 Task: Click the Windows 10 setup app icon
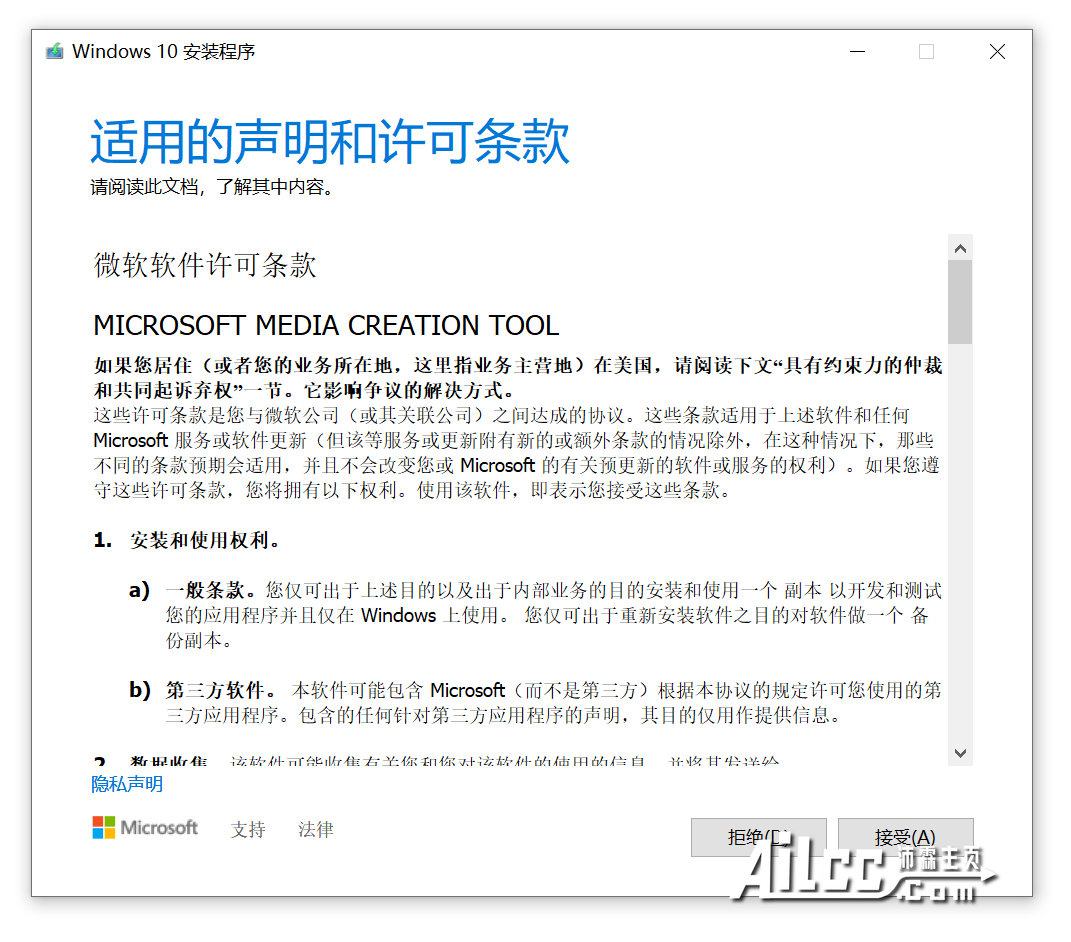(x=55, y=51)
